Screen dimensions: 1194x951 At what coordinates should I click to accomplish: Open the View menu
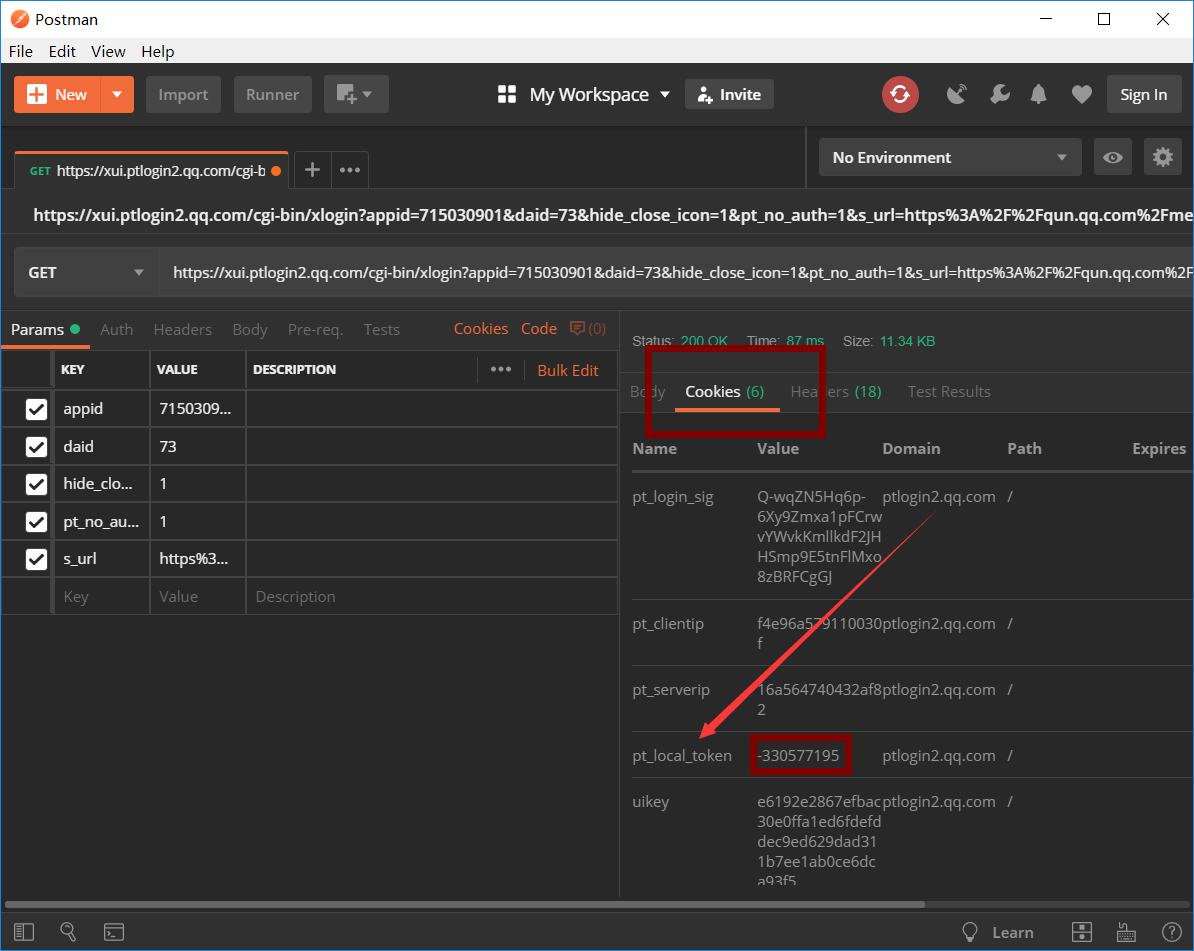tap(108, 51)
